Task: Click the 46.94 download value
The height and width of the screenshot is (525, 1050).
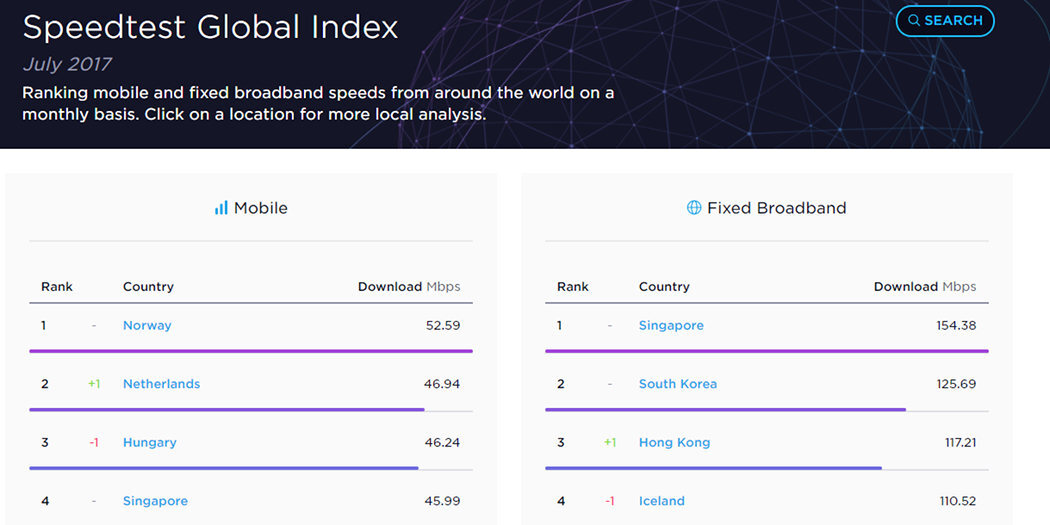Action: pos(442,384)
